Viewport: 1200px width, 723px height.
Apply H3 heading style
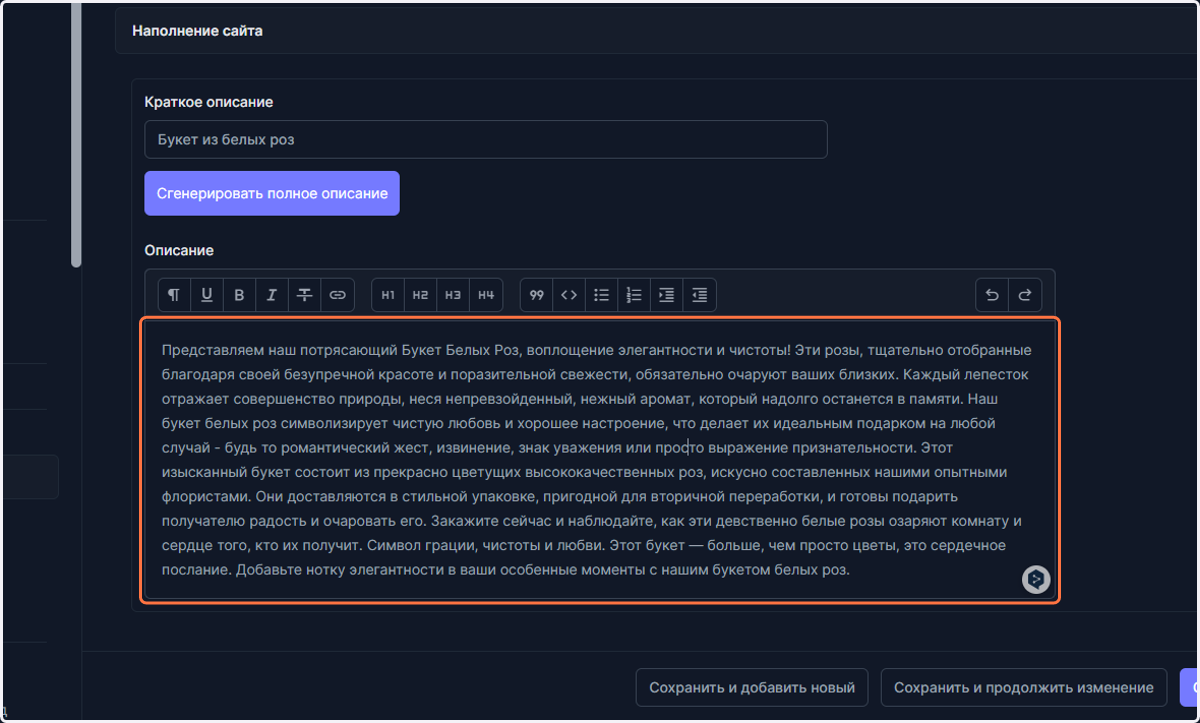[453, 295]
